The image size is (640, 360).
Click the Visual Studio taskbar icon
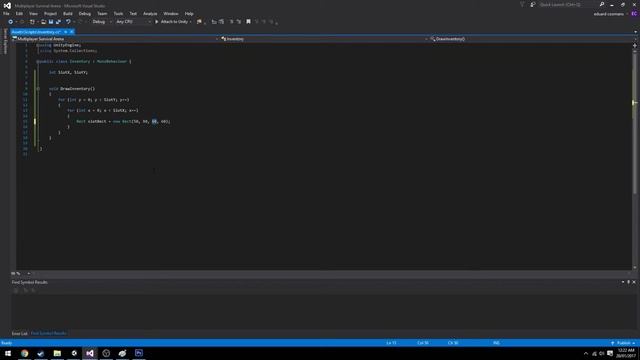[x=90, y=353]
